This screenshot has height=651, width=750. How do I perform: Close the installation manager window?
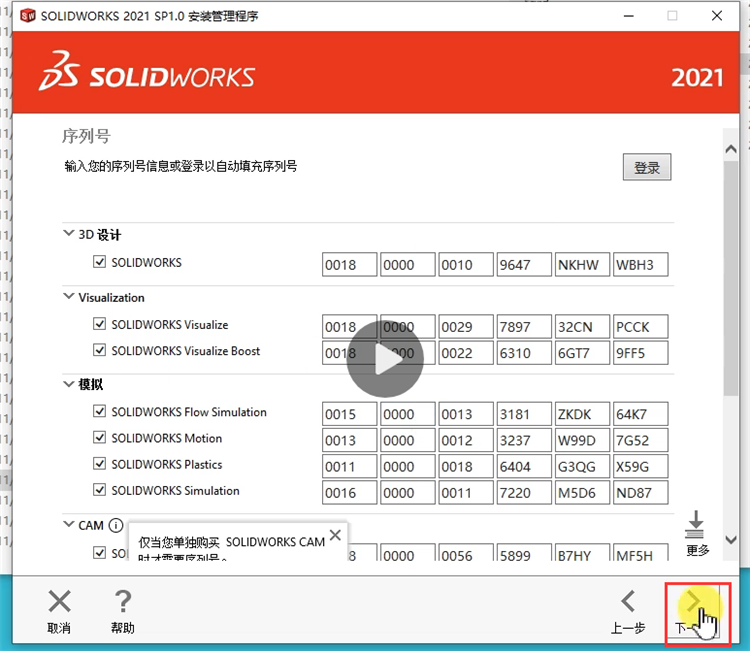pos(717,16)
